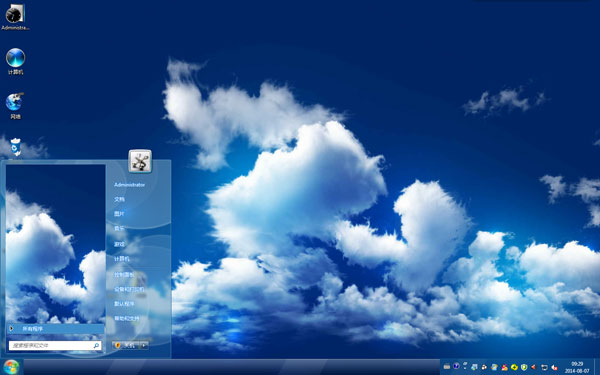
Task: Click the Windows Start orb
Action: pos(11,367)
